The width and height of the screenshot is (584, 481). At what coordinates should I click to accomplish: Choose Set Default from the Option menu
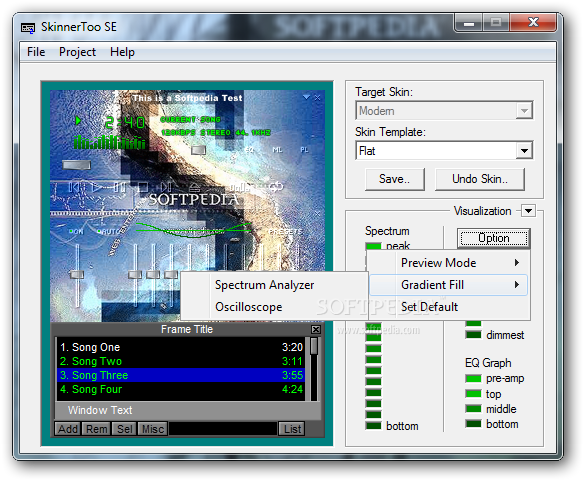[x=449, y=307]
